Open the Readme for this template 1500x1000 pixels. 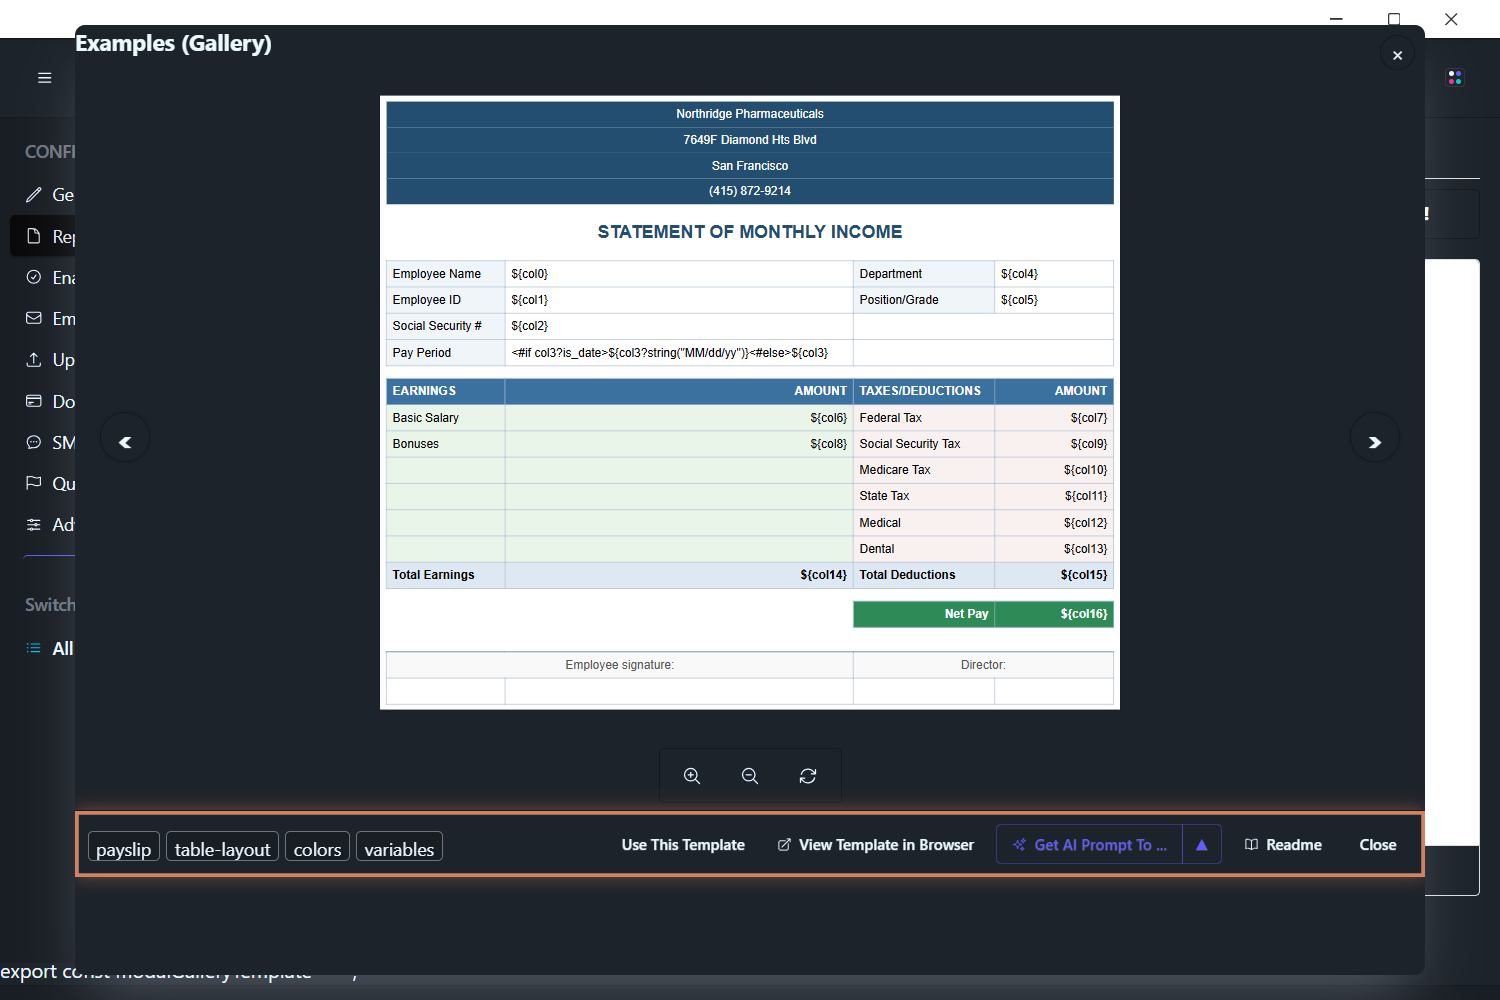1284,845
